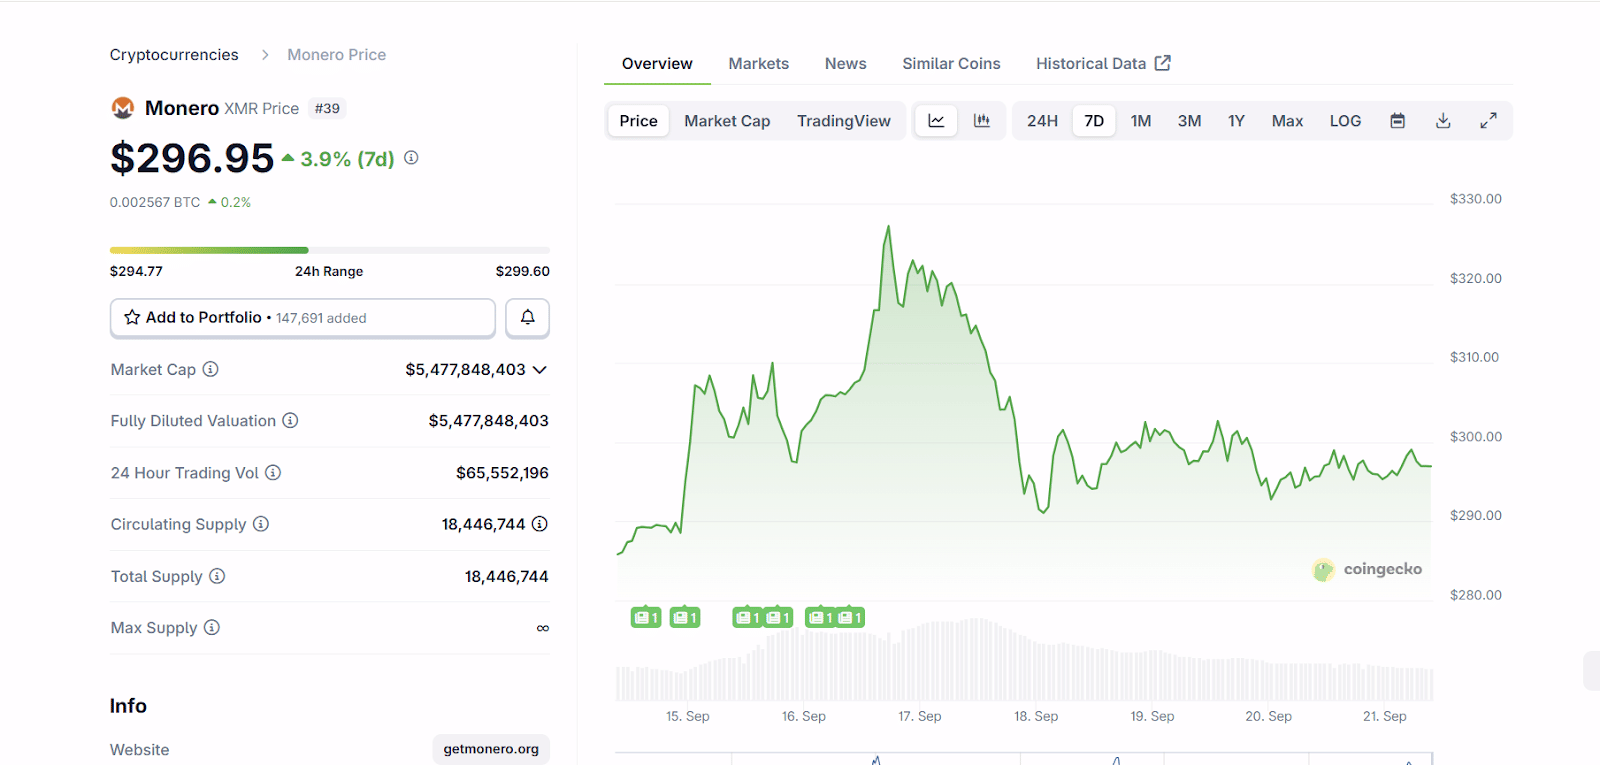Open the calendar date range picker

(x=1397, y=121)
